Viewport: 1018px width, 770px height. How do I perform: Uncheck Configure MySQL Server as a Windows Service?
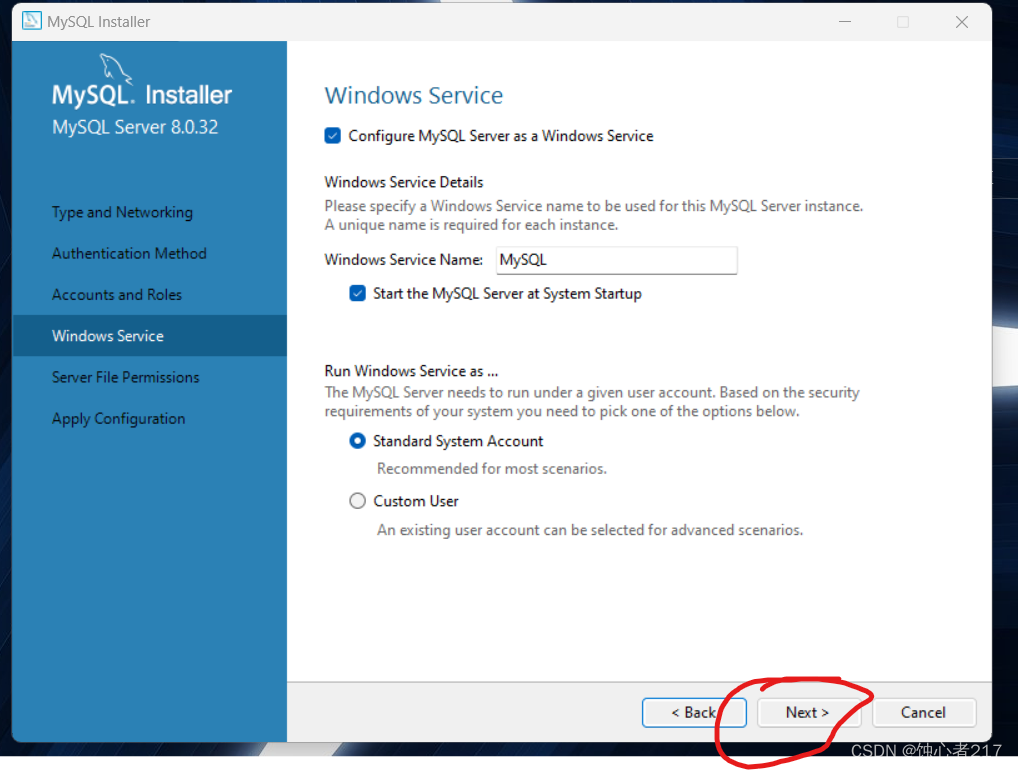332,136
